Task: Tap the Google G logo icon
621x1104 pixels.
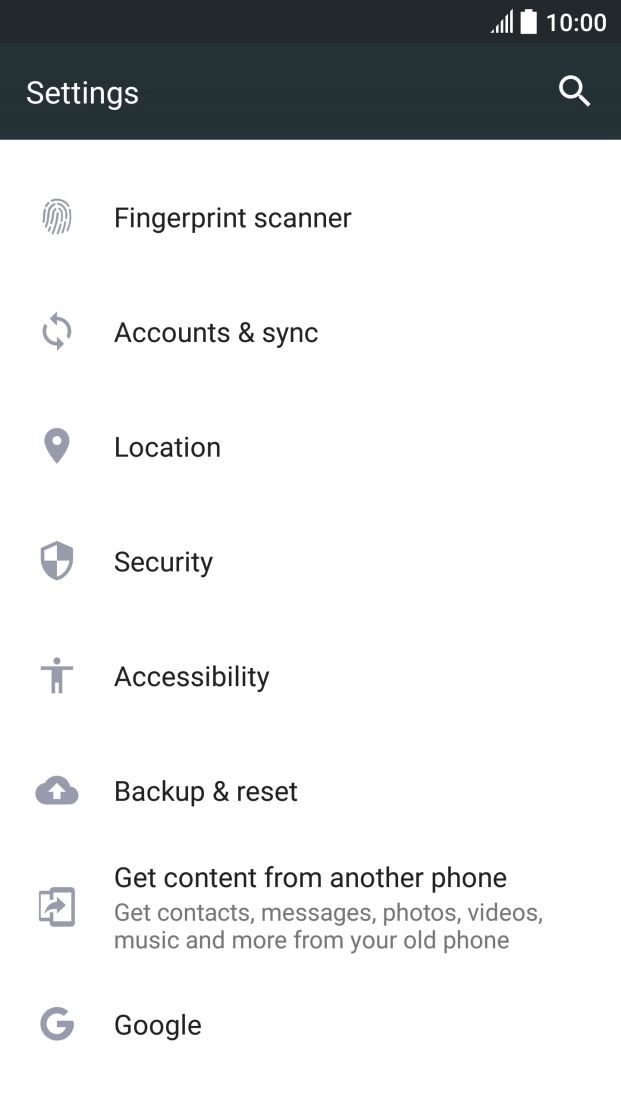Action: 57,1025
